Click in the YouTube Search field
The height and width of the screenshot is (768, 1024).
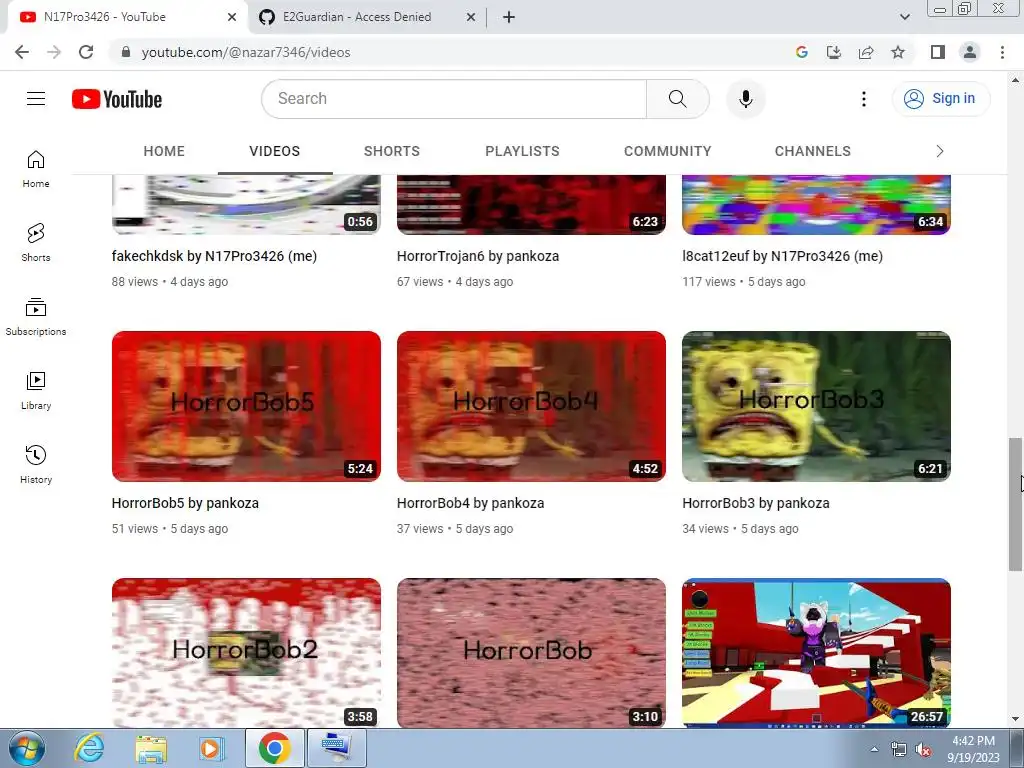455,99
